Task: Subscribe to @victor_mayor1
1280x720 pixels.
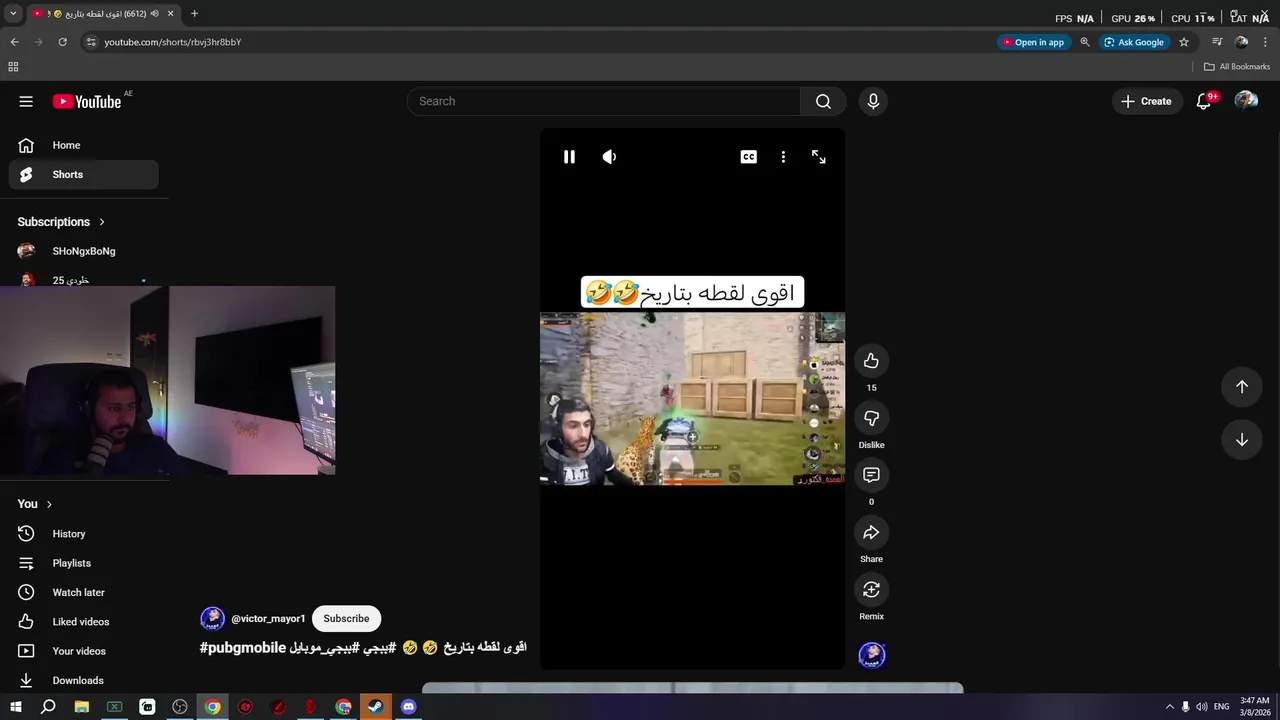Action: point(346,618)
